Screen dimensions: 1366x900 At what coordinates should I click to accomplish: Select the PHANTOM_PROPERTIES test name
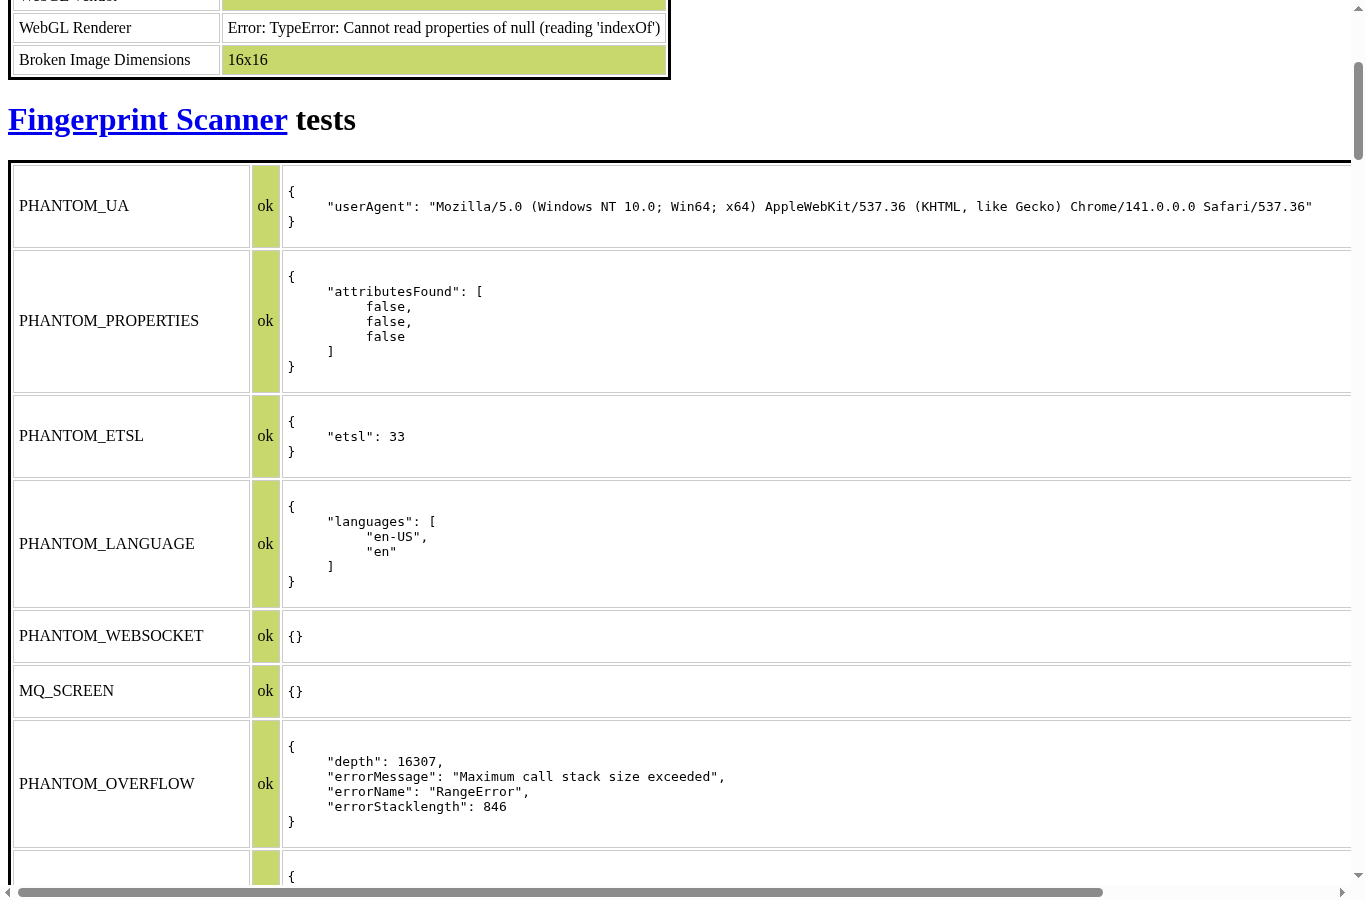[x=109, y=321]
